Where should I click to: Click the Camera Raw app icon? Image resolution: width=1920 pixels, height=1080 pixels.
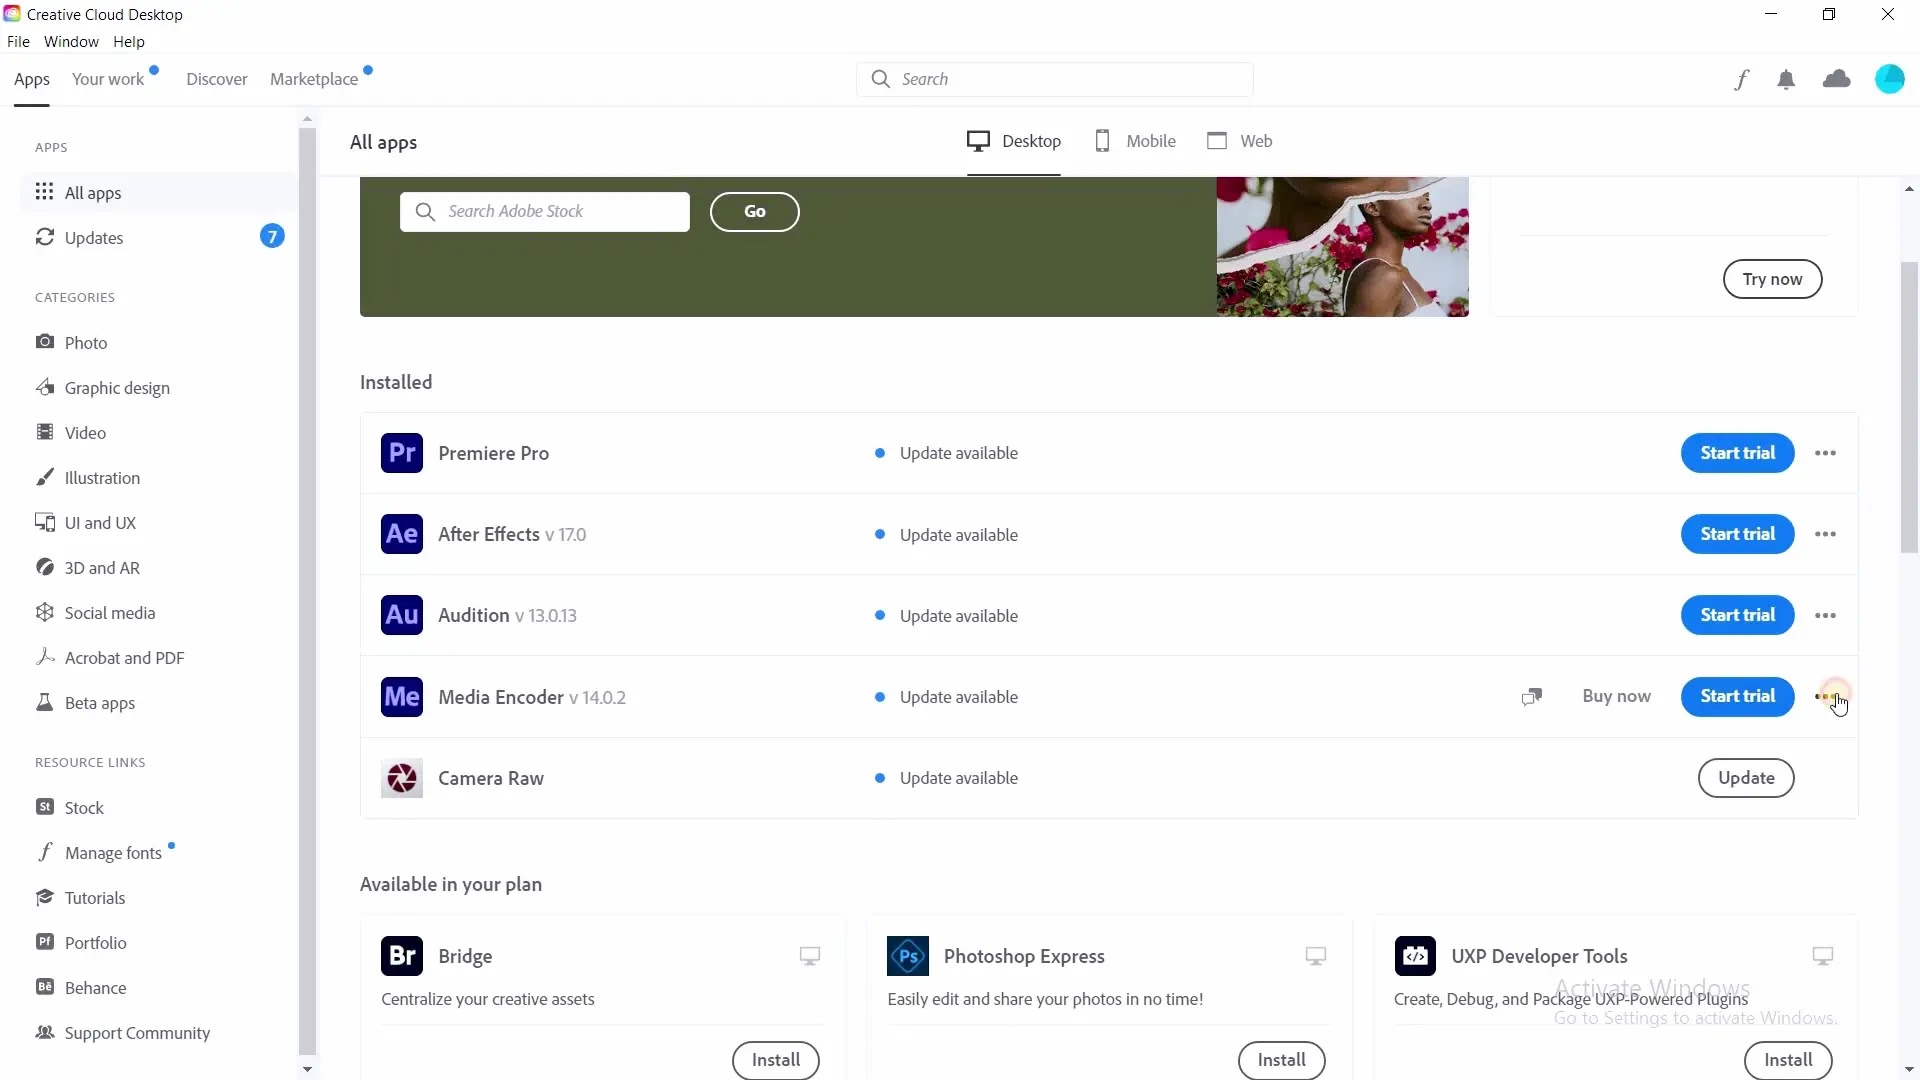pyautogui.click(x=402, y=778)
